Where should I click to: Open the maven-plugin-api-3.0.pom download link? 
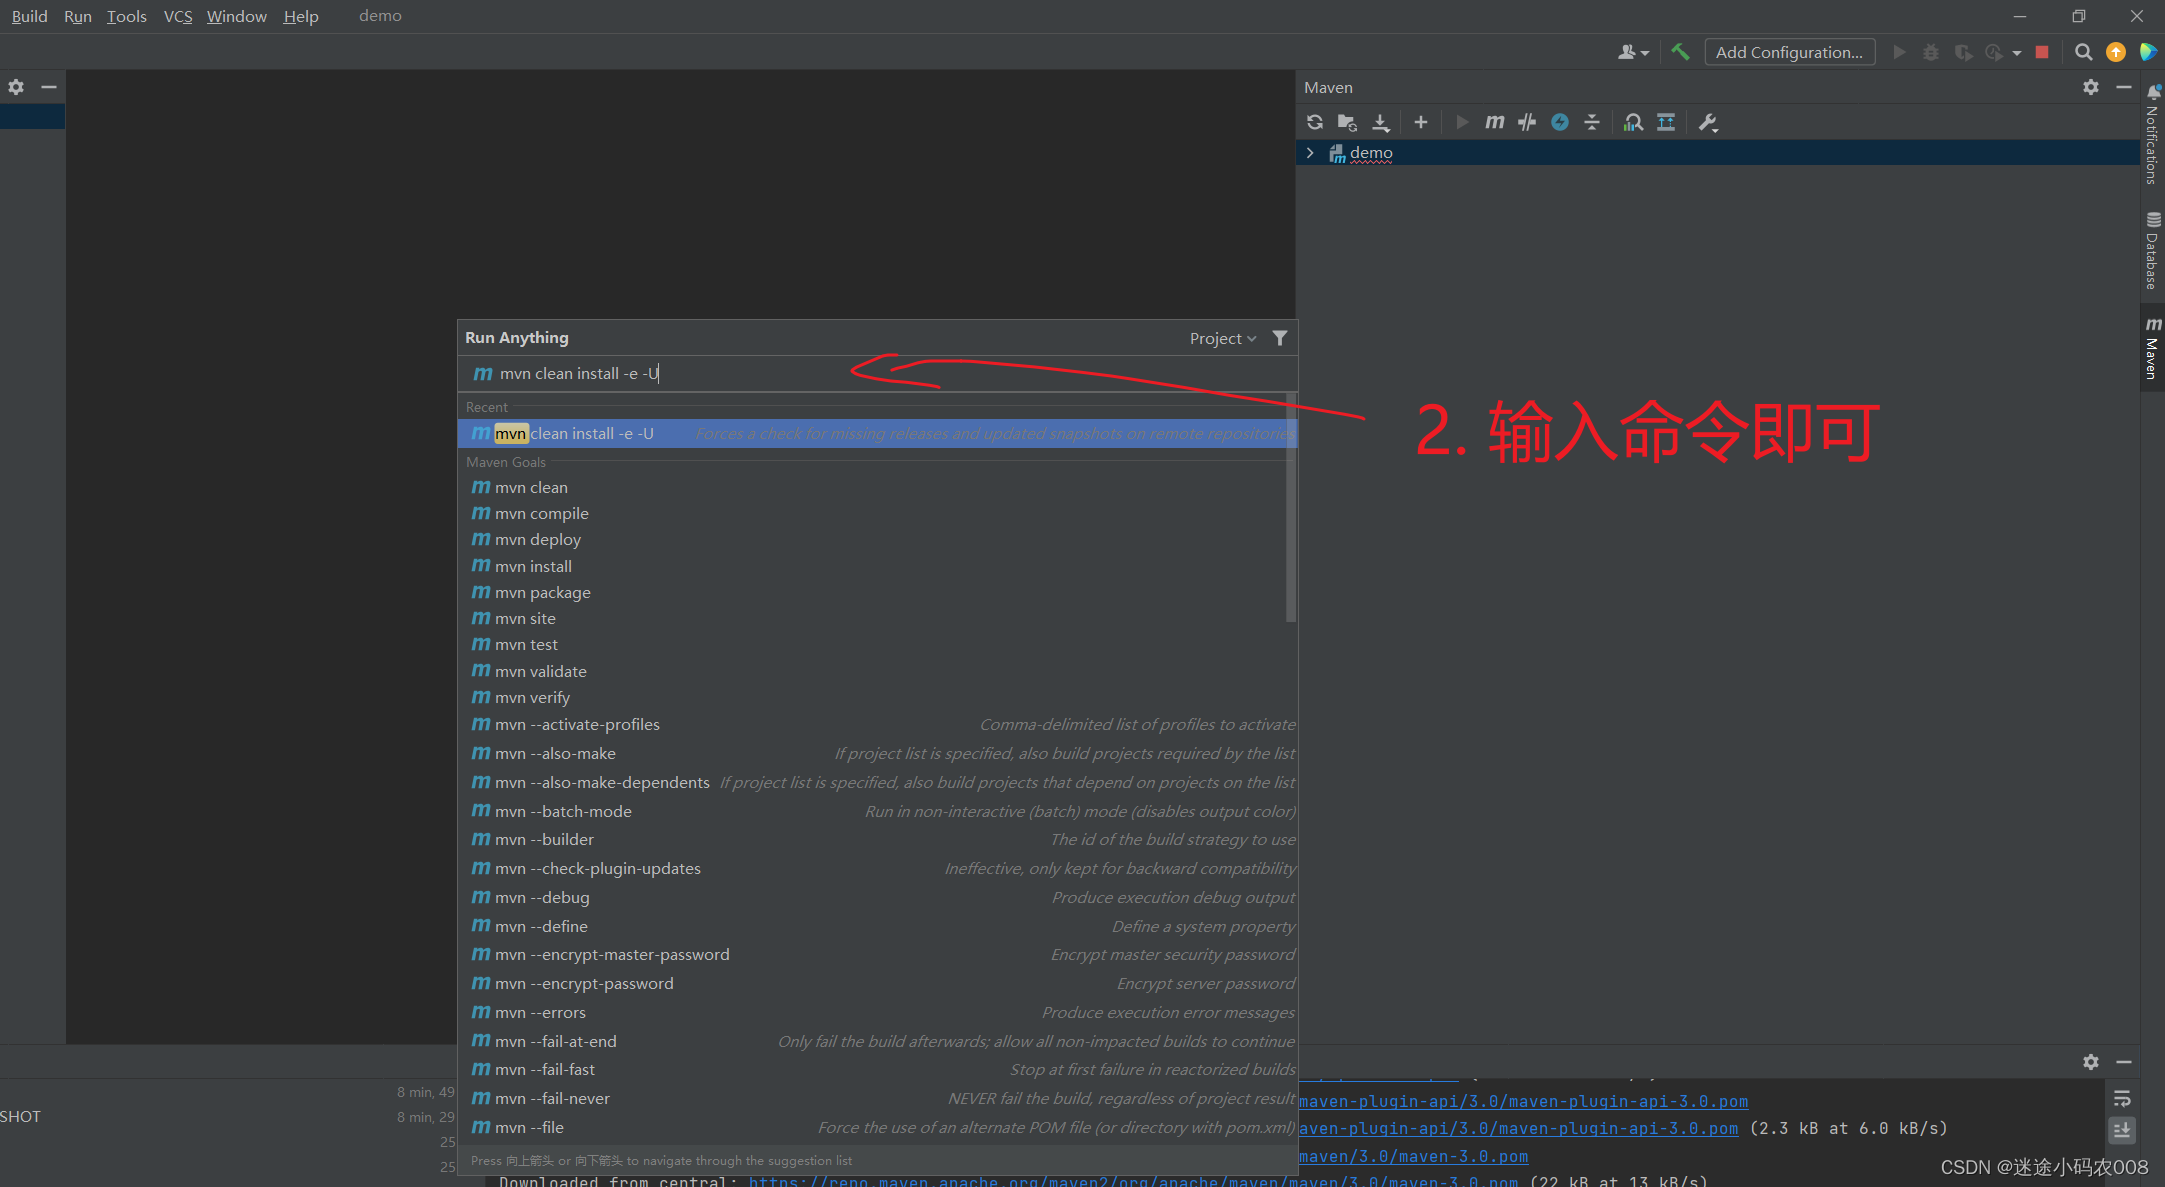click(1524, 1101)
